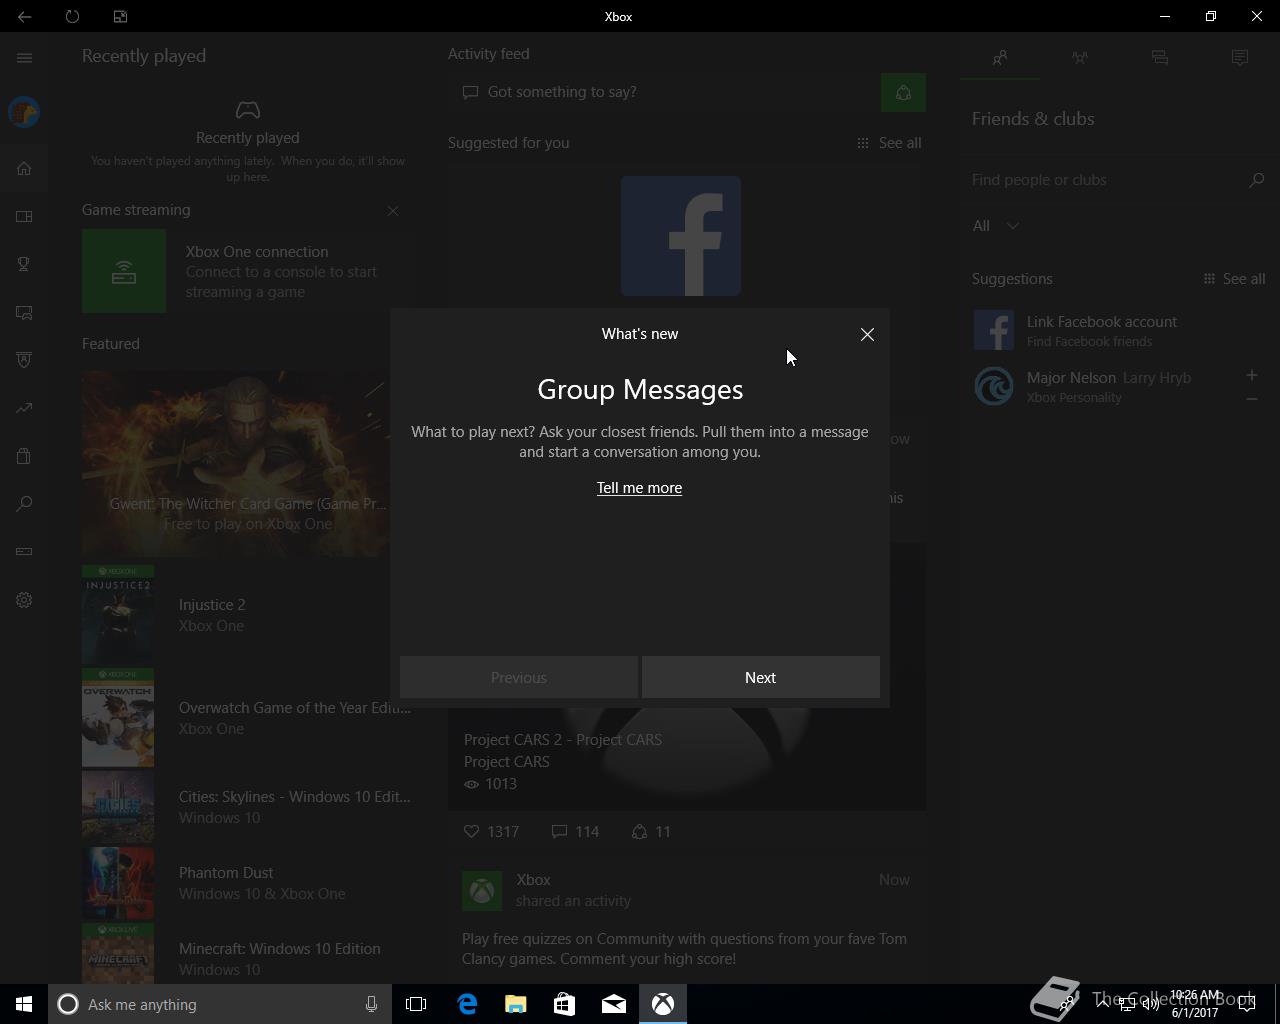This screenshot has width=1280, height=1024.
Task: Close the What's new dialog
Action: [x=867, y=334]
